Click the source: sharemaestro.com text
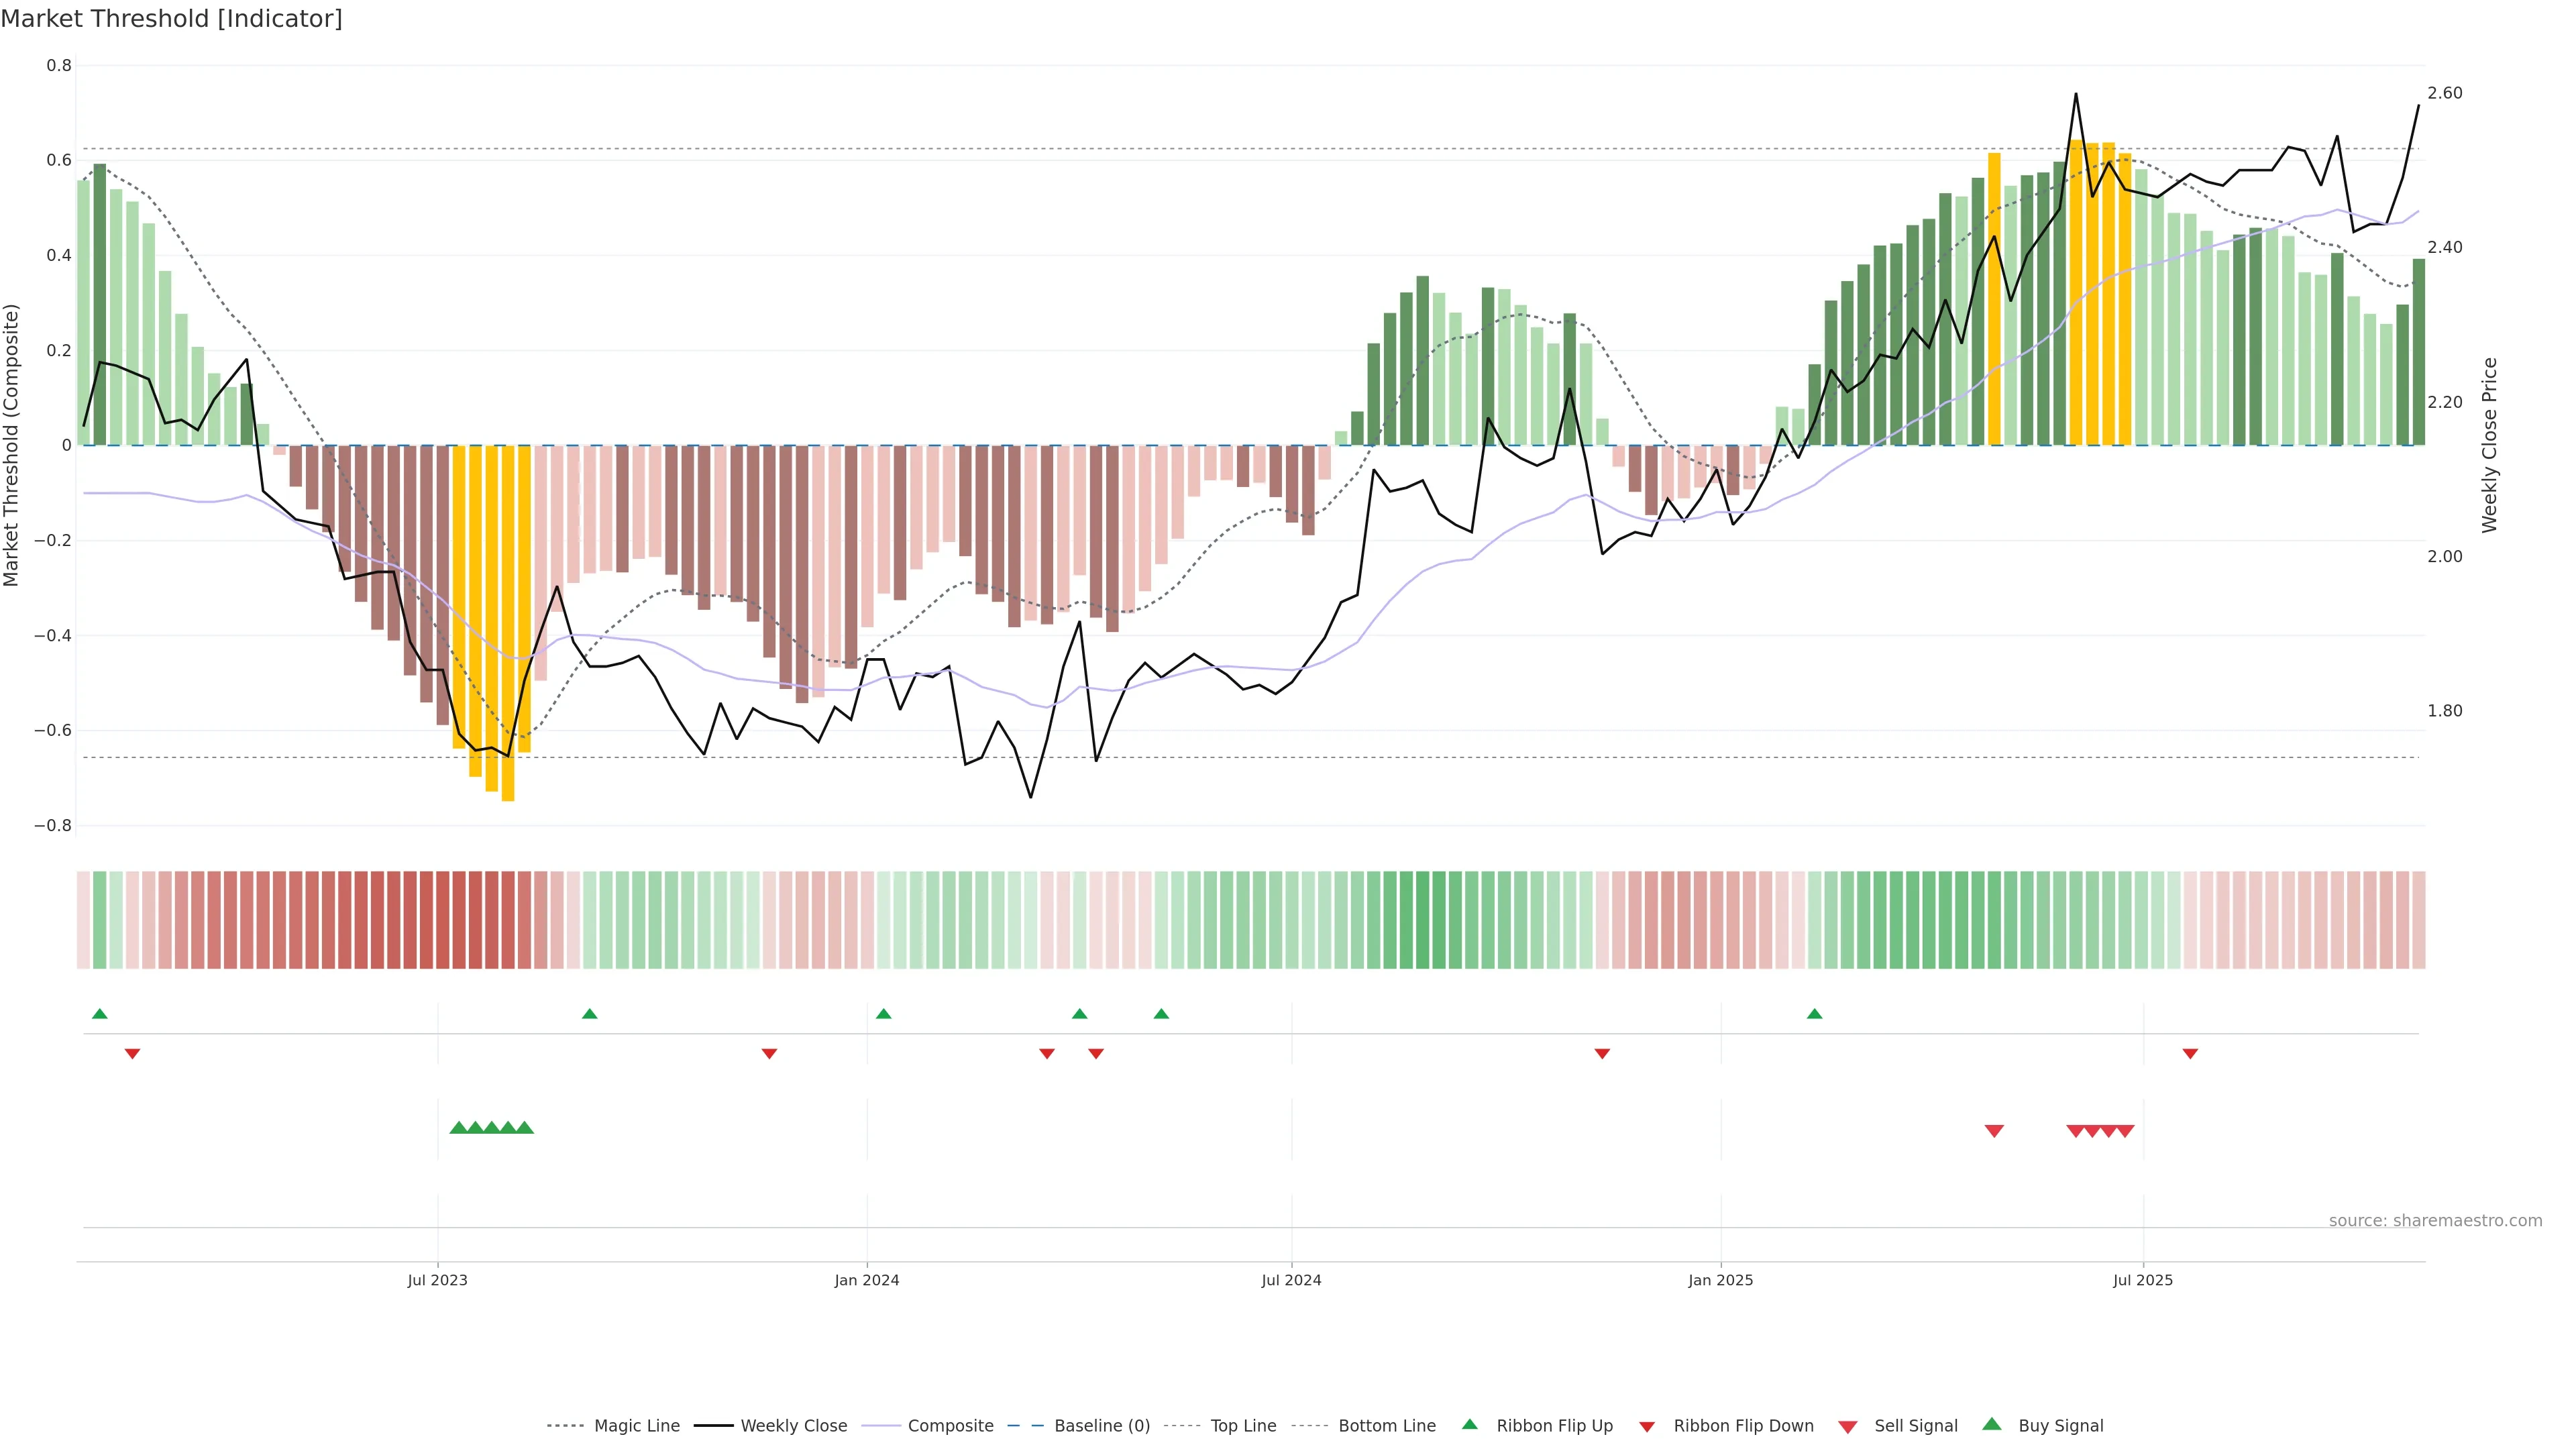The height and width of the screenshot is (1449, 2576). point(2435,1221)
